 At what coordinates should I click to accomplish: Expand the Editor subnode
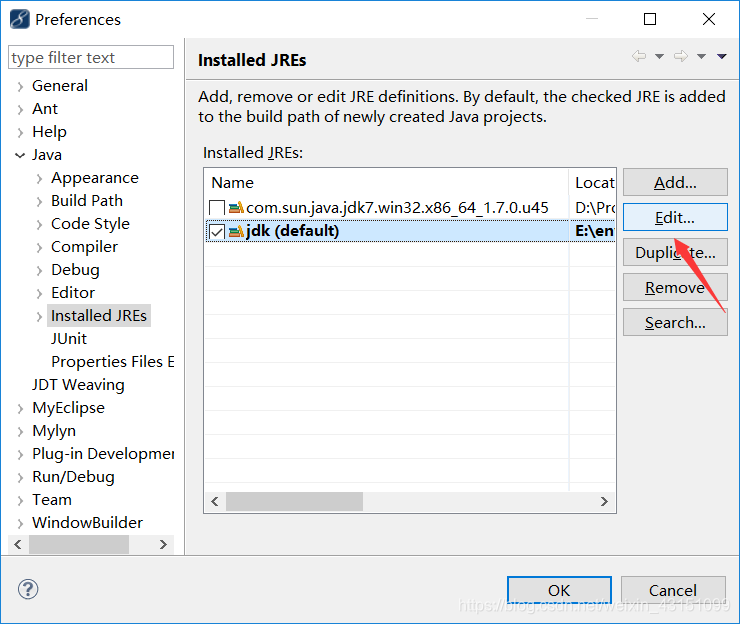(x=39, y=294)
